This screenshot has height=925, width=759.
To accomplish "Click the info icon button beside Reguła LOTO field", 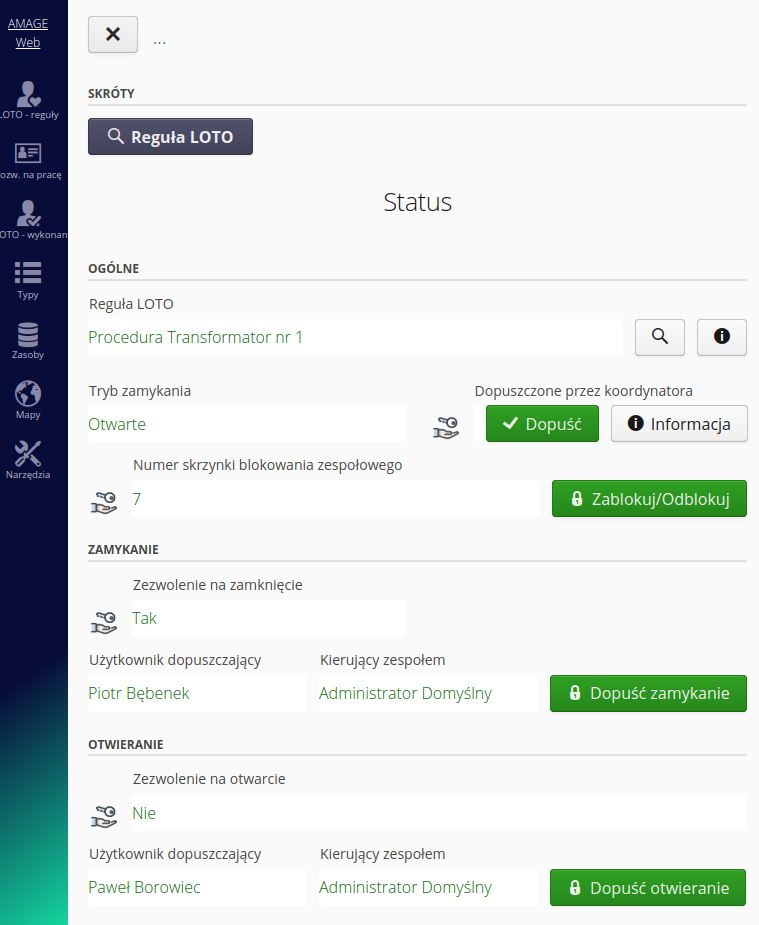I will (721, 337).
